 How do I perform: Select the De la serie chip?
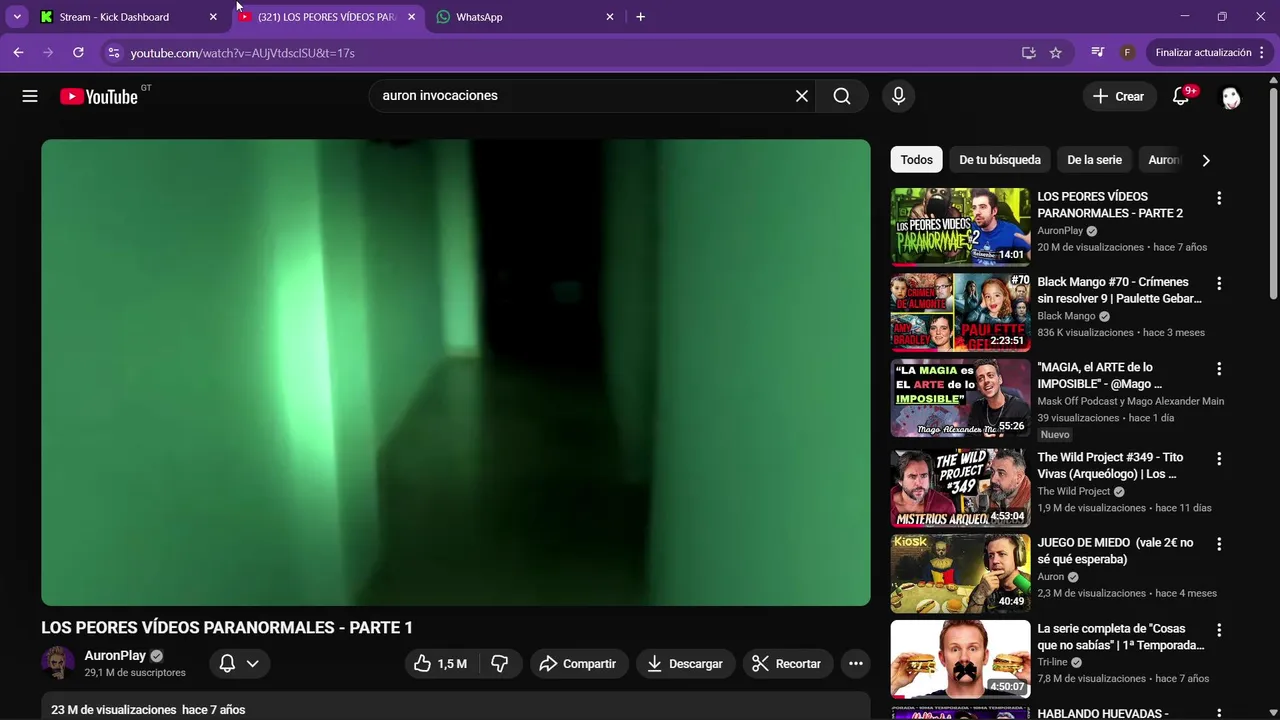tap(1094, 160)
